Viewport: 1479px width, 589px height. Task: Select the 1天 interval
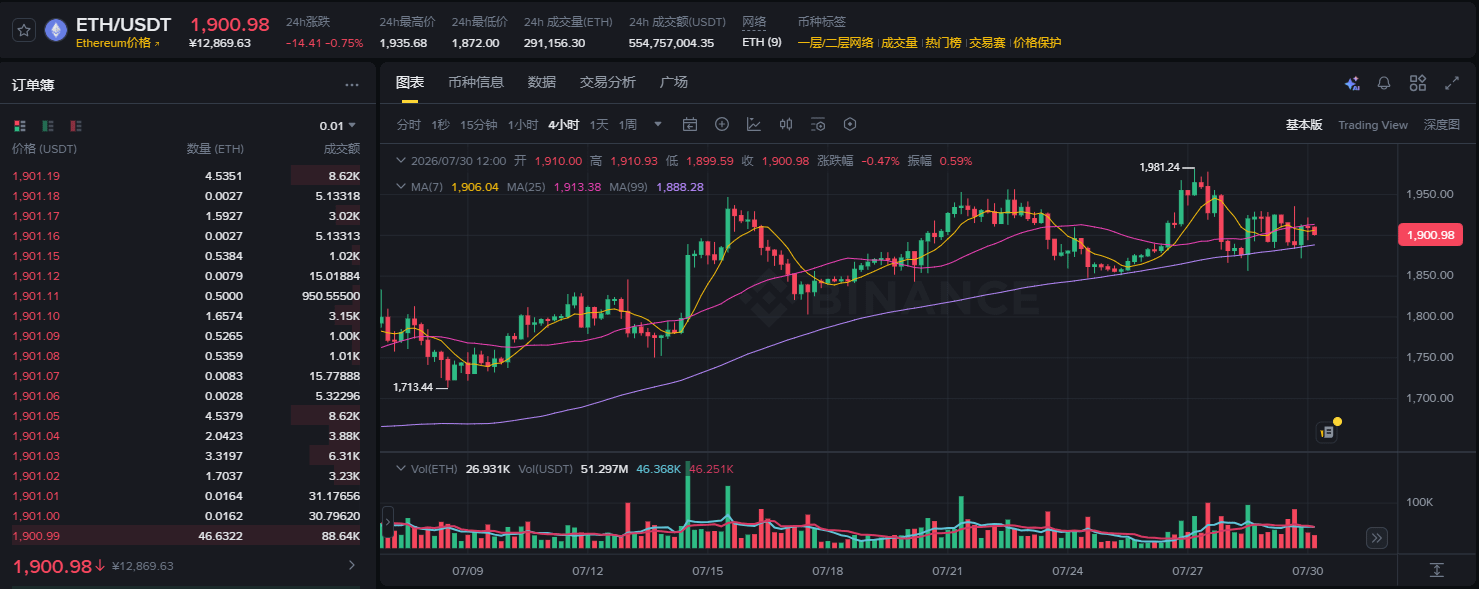(x=599, y=125)
